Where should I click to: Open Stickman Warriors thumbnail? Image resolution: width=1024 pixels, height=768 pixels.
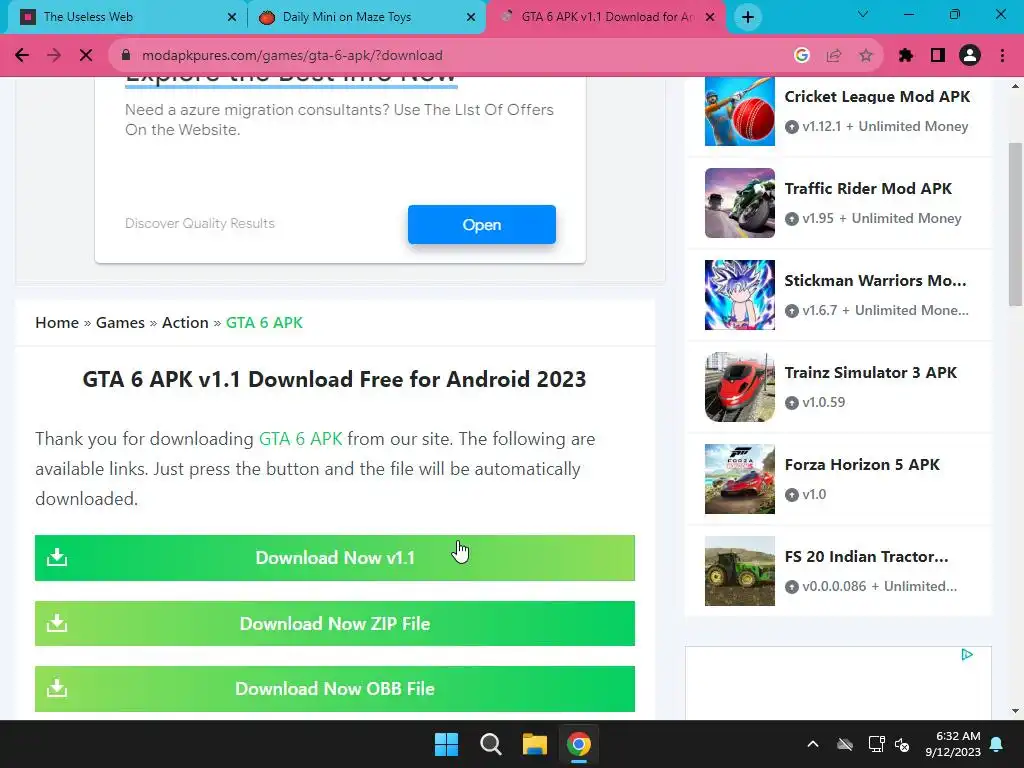point(740,295)
